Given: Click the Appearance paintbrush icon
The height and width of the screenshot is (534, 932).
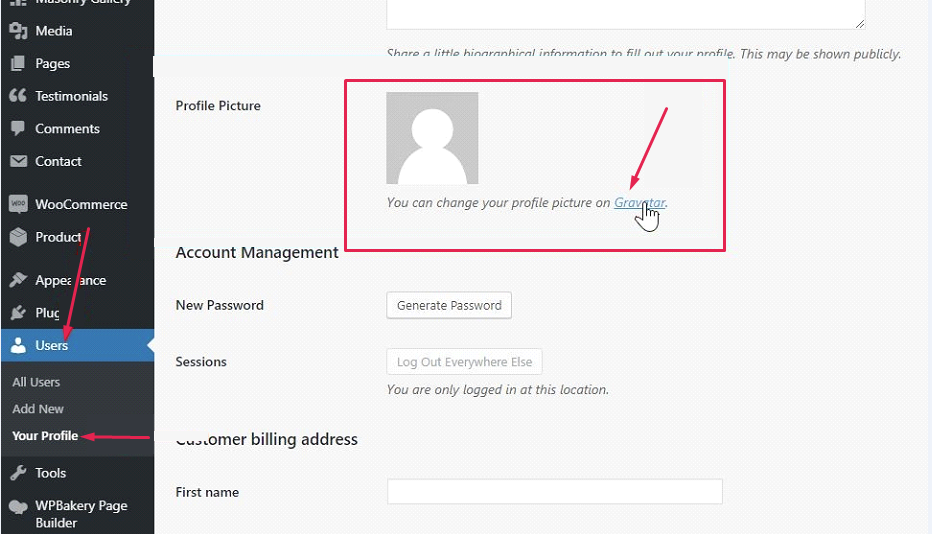Looking at the screenshot, I should 18,279.
